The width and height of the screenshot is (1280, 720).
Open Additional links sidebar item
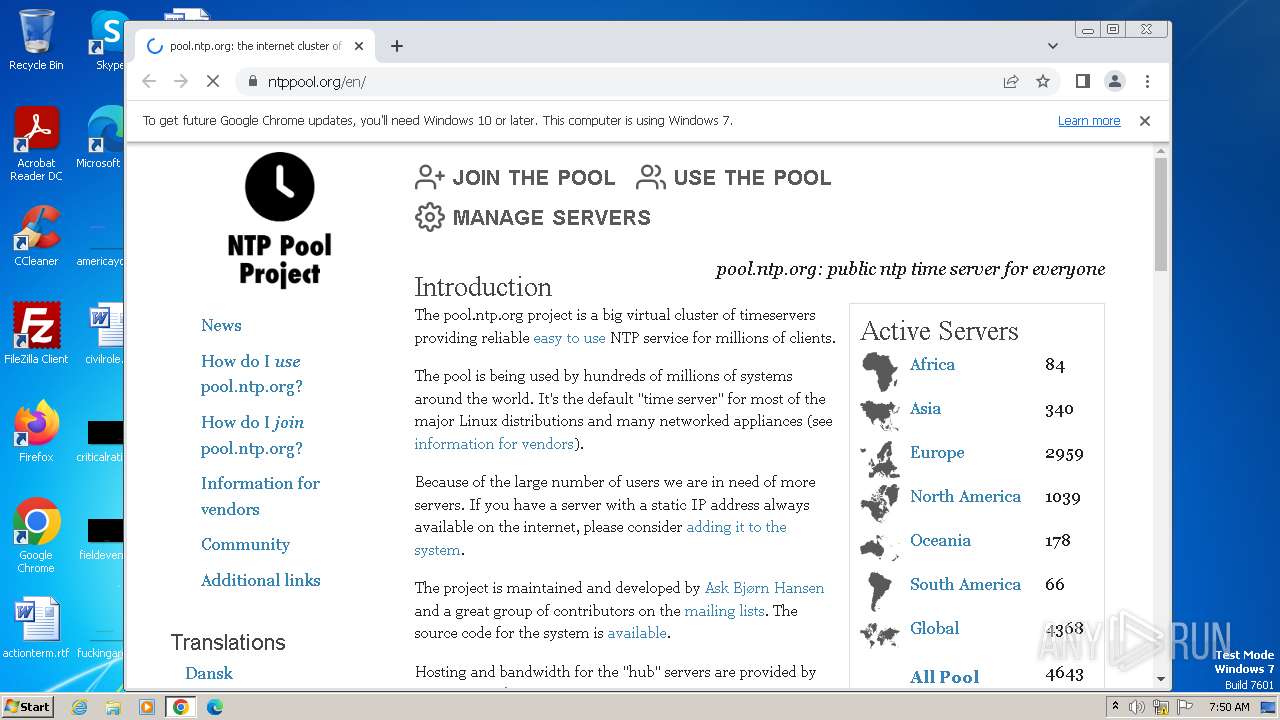(260, 580)
